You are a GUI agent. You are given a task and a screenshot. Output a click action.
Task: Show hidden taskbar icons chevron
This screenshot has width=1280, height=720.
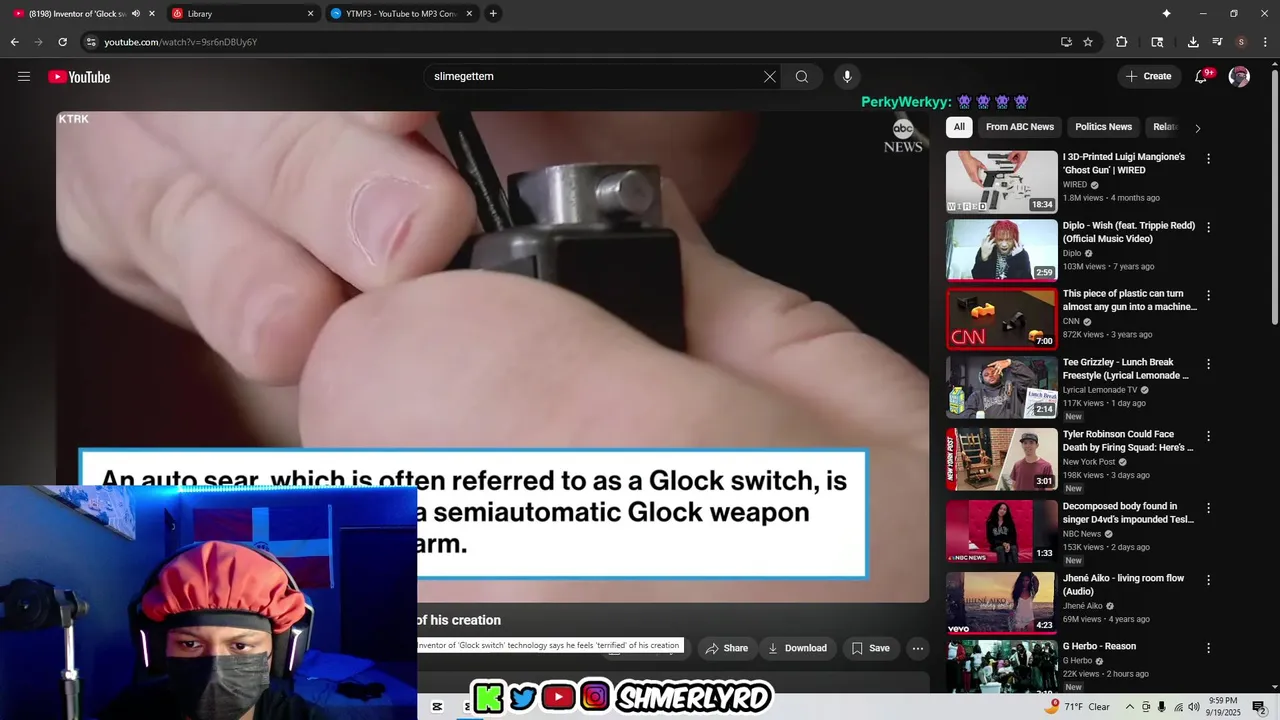click(1130, 707)
